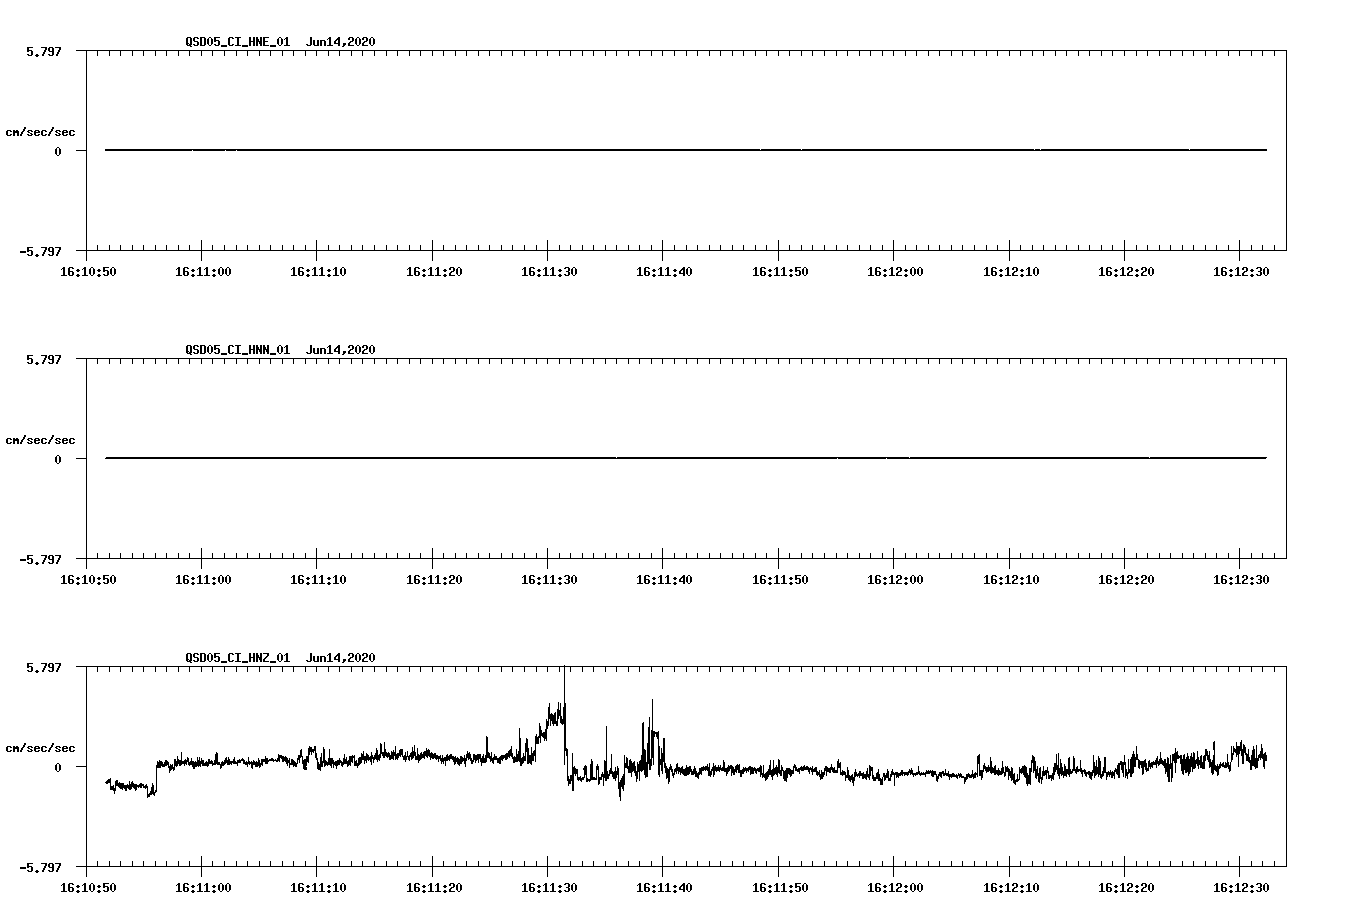This screenshot has height=924, width=1358.
Task: Click the 16:12:10 time label under HNN plot
Action: point(1010,579)
